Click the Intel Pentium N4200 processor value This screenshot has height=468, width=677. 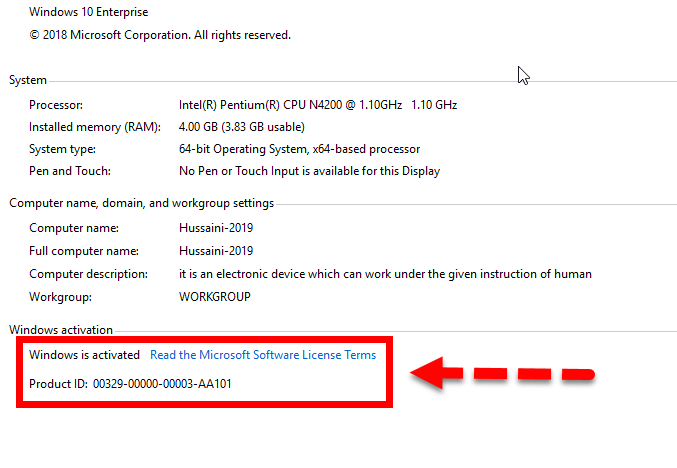317,105
